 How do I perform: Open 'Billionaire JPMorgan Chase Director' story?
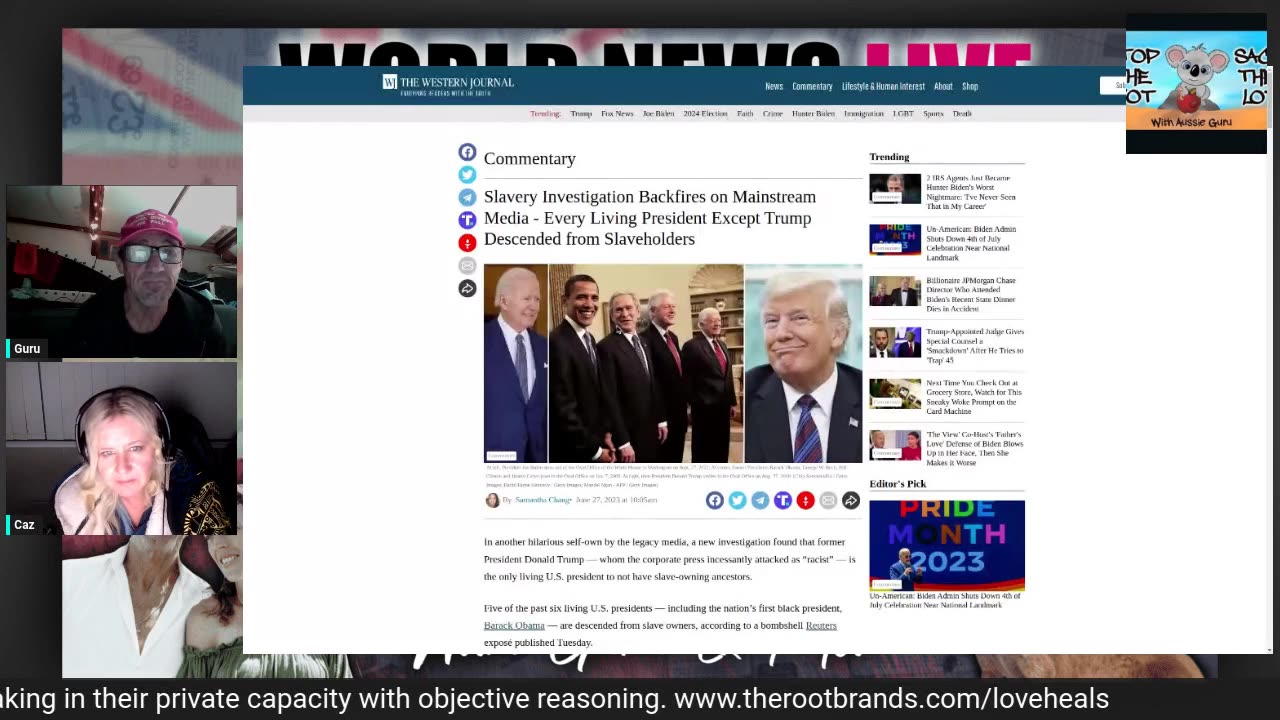click(x=971, y=294)
